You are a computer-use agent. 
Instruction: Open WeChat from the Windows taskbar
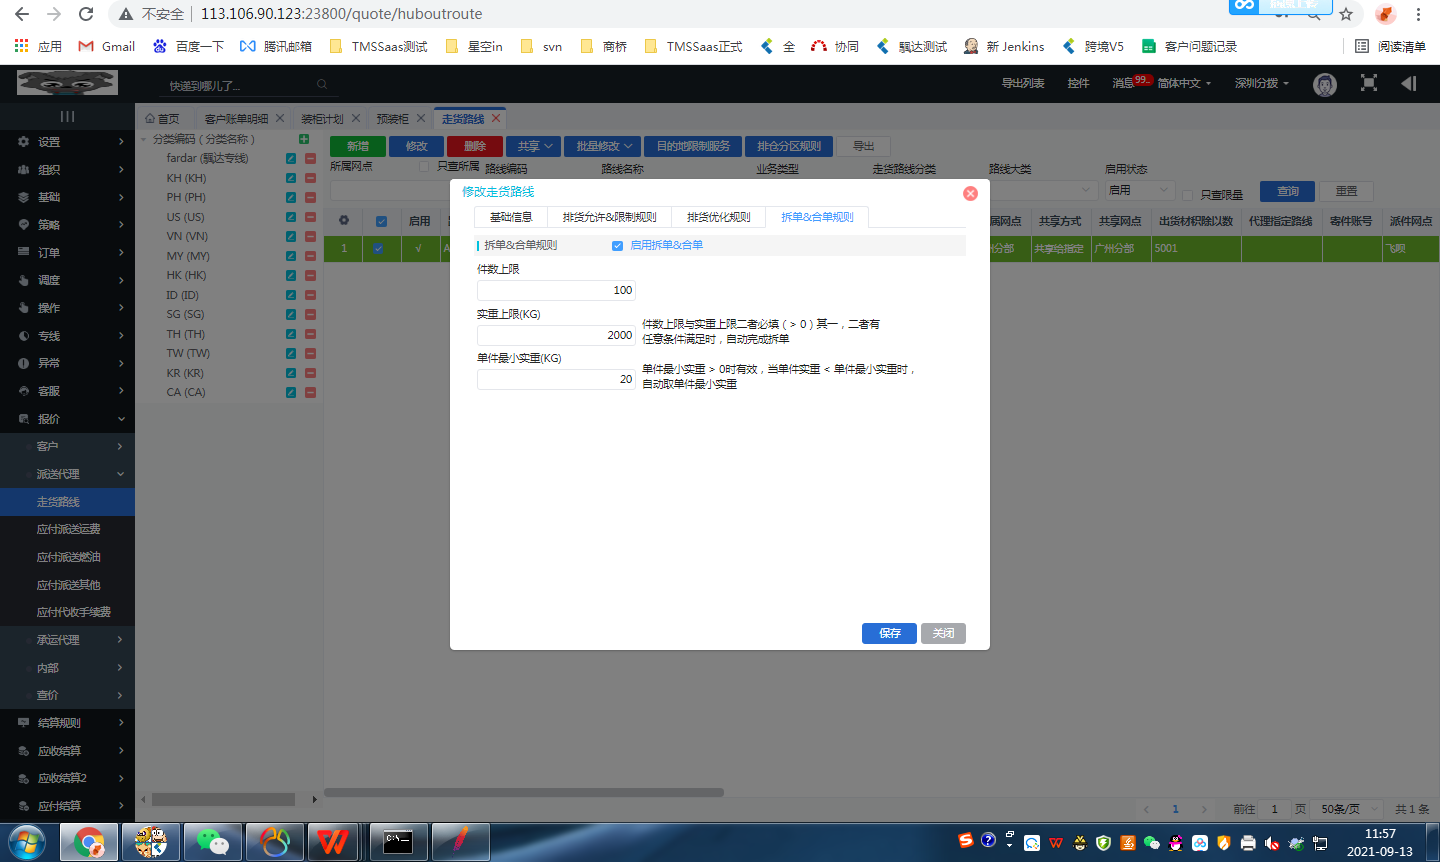(x=212, y=842)
